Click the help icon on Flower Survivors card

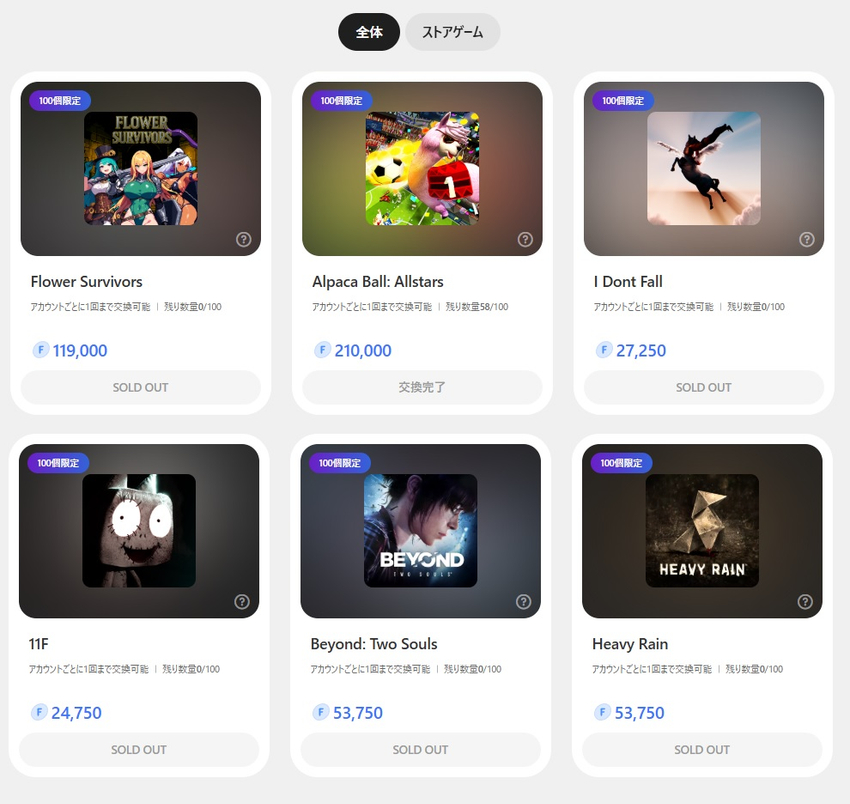pos(244,239)
